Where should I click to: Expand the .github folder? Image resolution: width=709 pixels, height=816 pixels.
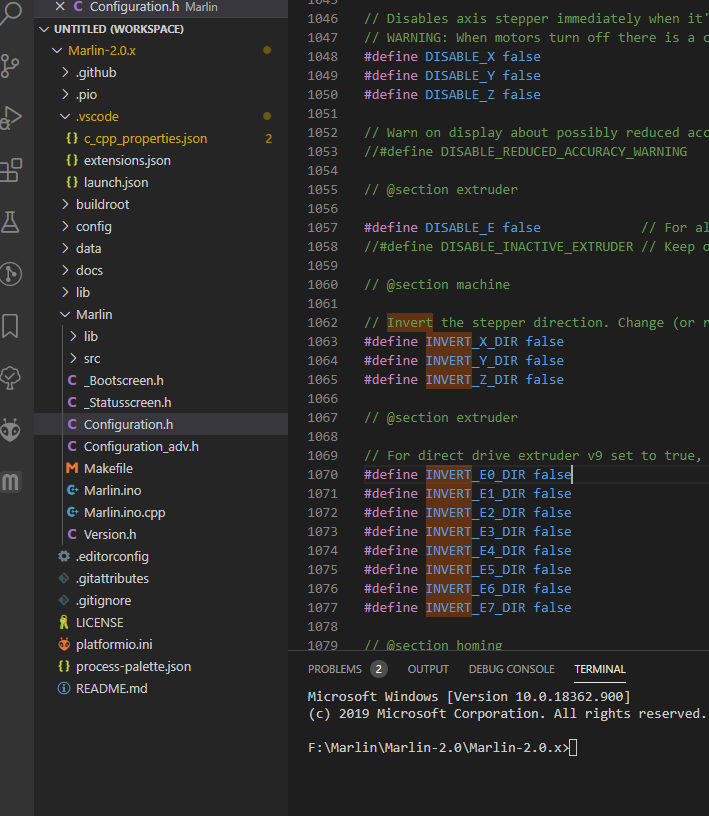65,72
